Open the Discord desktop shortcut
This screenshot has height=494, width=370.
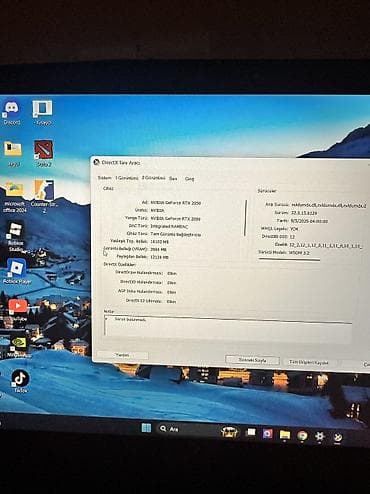pos(12,112)
